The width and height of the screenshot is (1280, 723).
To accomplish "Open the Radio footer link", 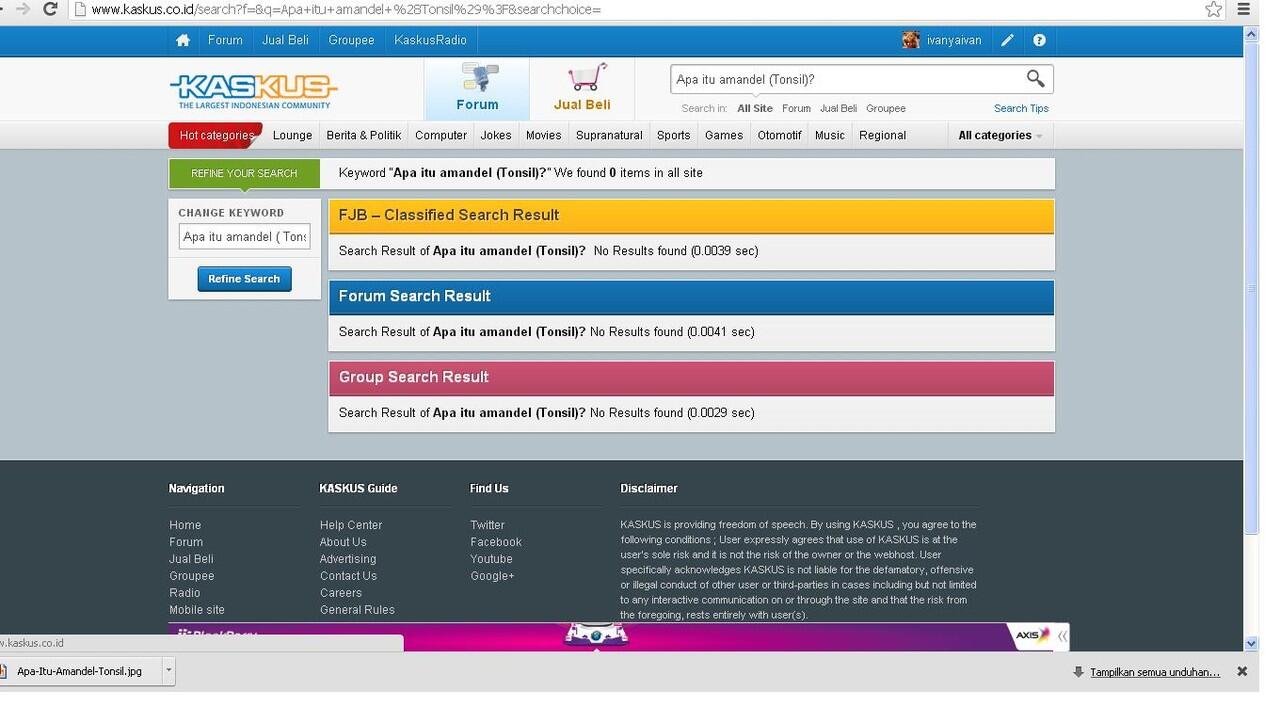I will click(x=185, y=593).
